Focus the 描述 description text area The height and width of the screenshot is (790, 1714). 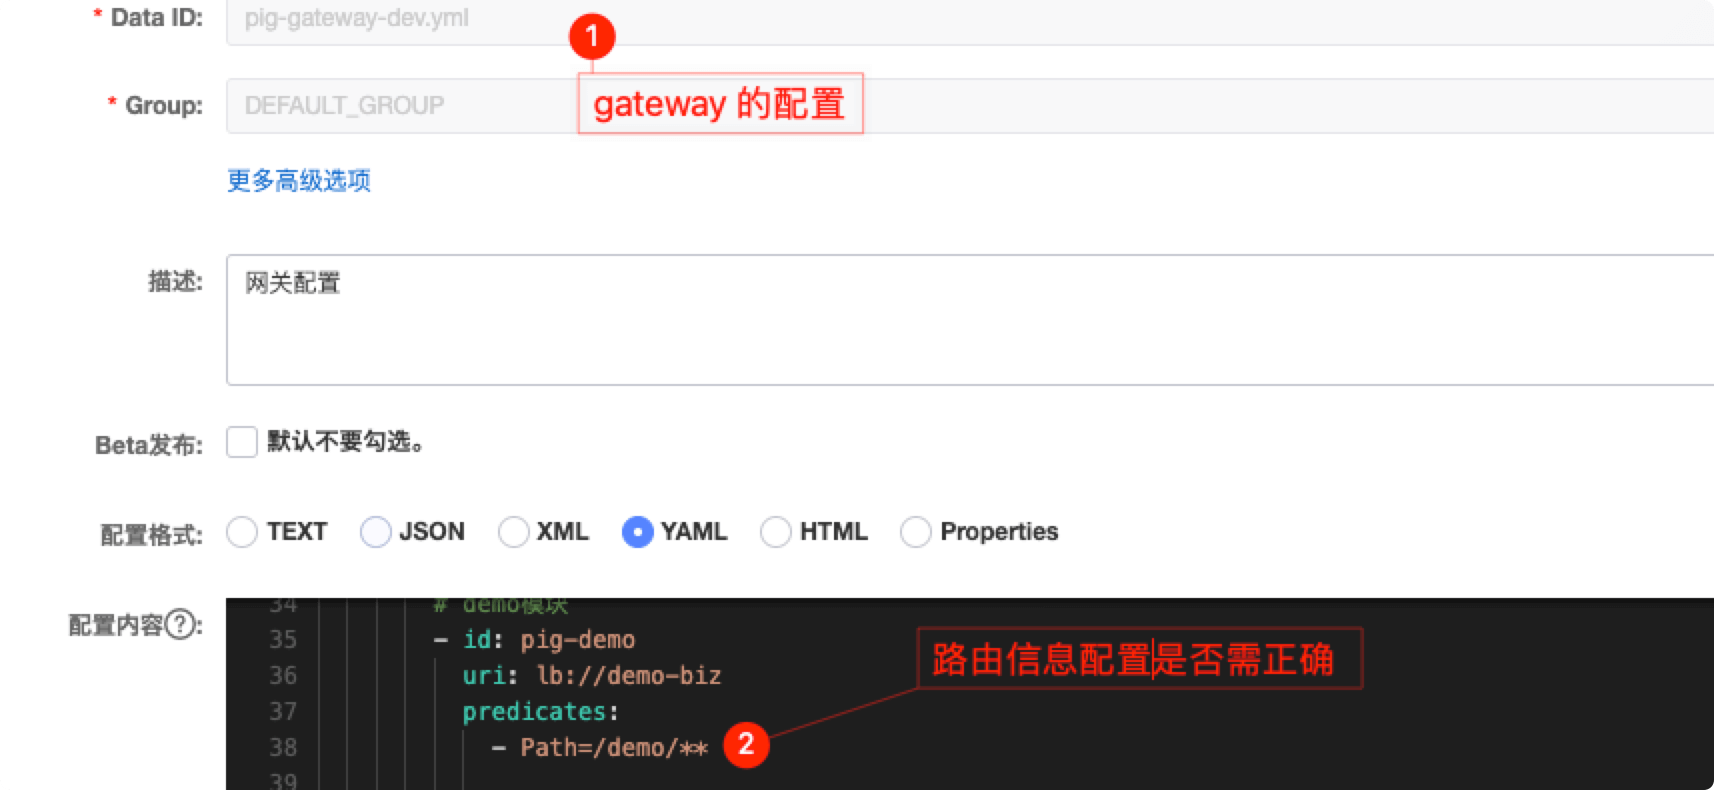(x=970, y=320)
